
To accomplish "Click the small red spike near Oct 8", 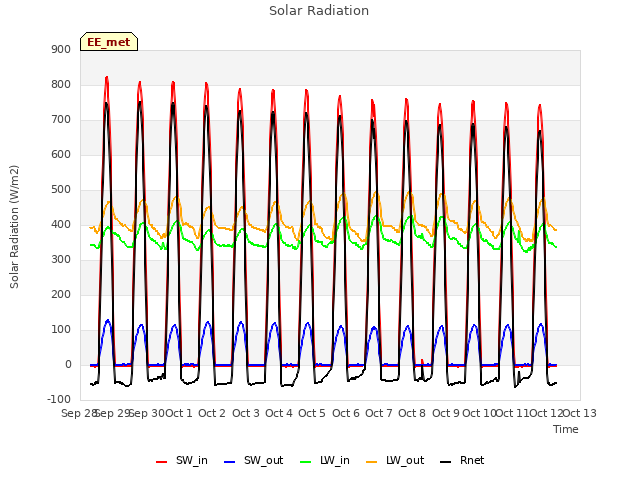I will 422,361.
